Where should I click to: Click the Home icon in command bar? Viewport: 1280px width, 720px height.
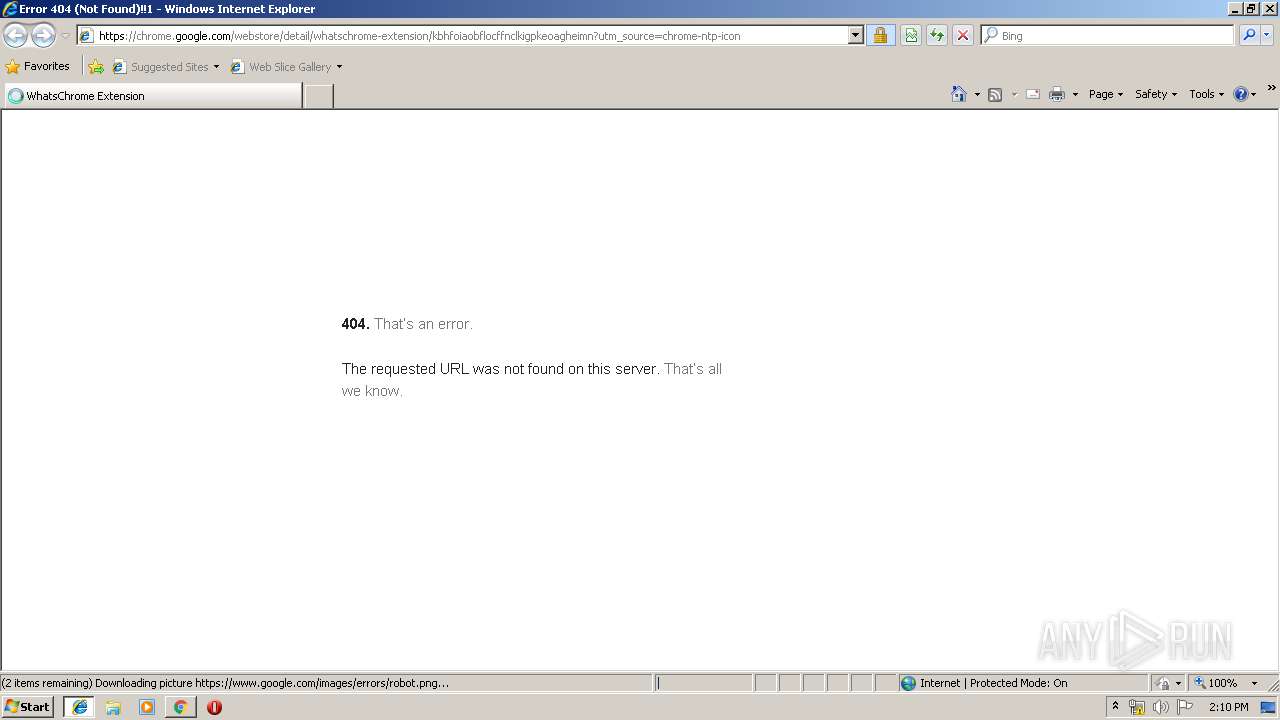959,94
